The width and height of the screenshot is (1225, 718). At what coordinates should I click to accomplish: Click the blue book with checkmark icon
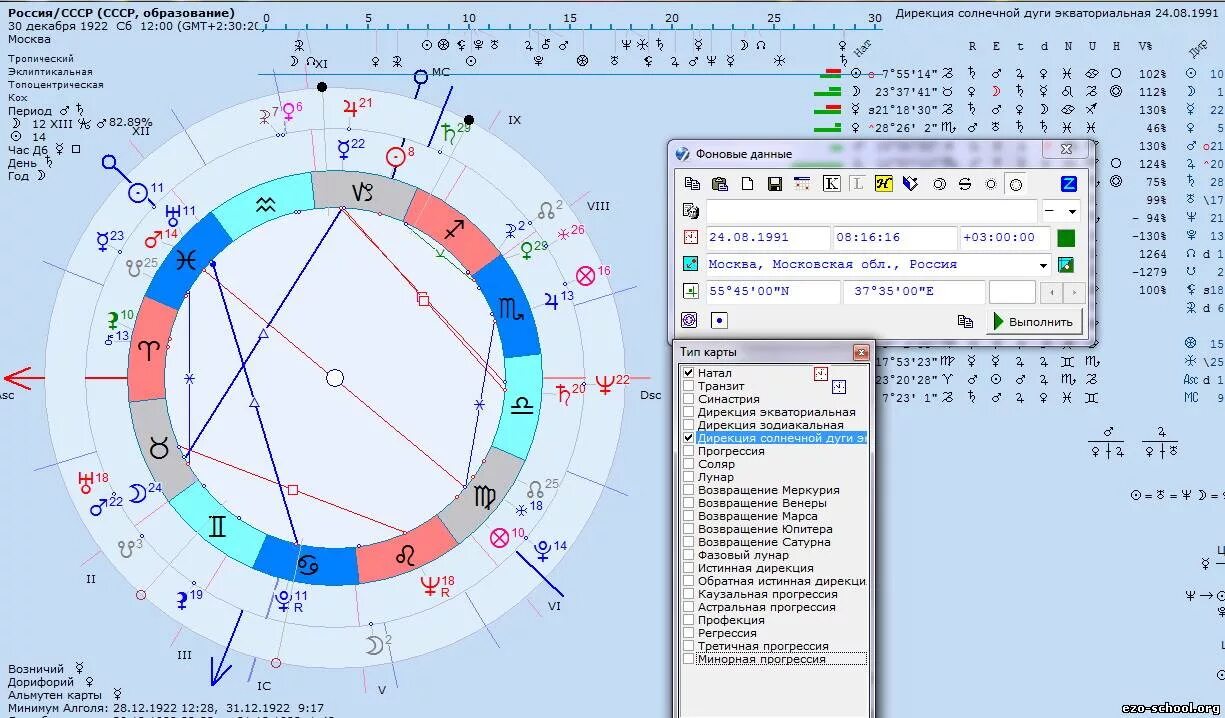[910, 184]
